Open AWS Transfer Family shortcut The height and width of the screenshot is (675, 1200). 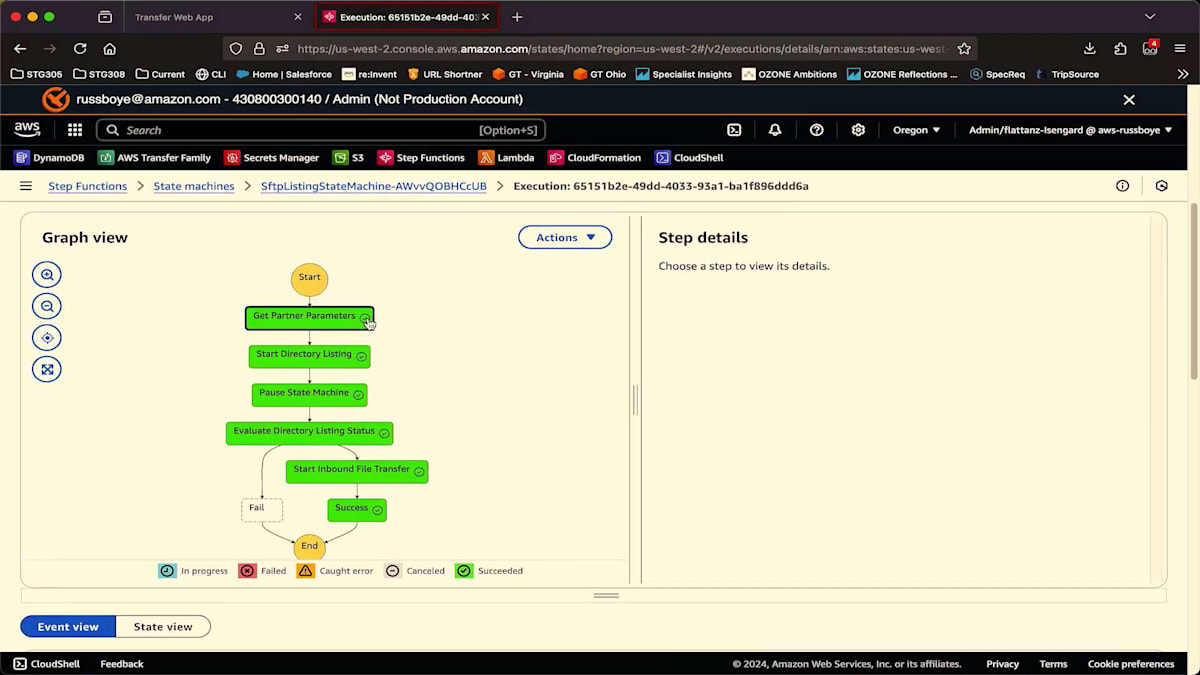[154, 158]
